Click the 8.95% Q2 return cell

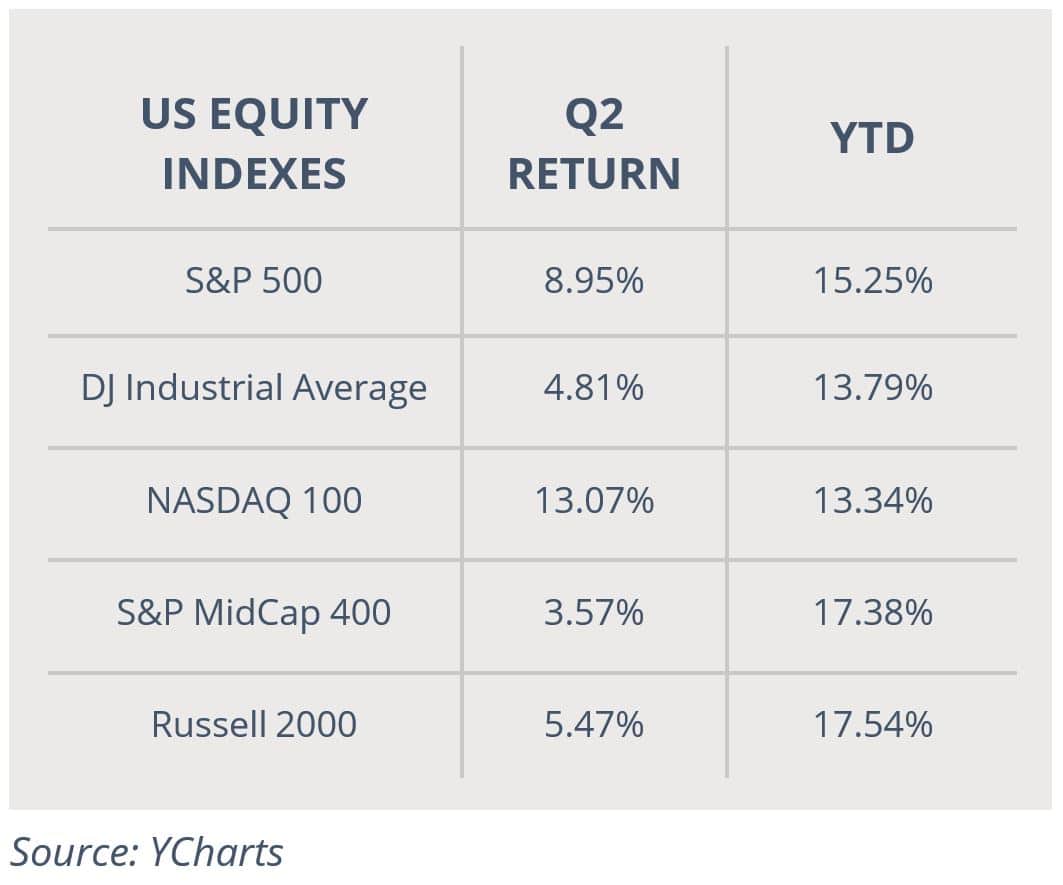click(x=594, y=280)
